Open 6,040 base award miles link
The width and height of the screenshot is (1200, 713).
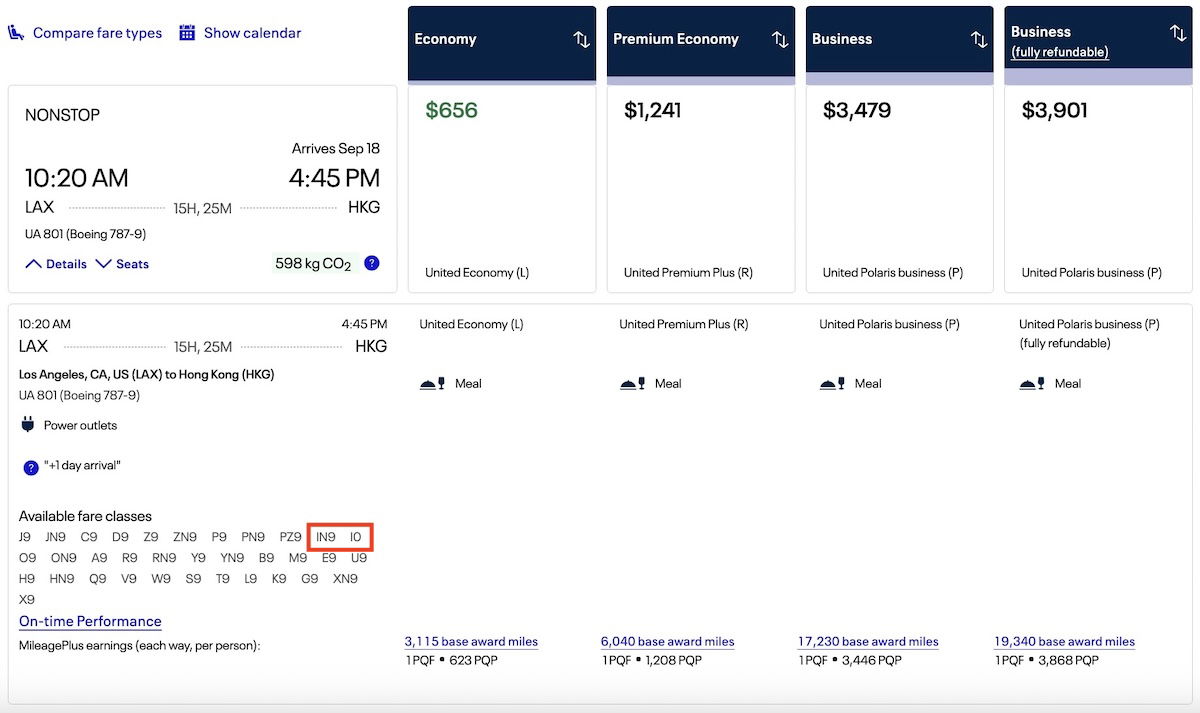(667, 642)
